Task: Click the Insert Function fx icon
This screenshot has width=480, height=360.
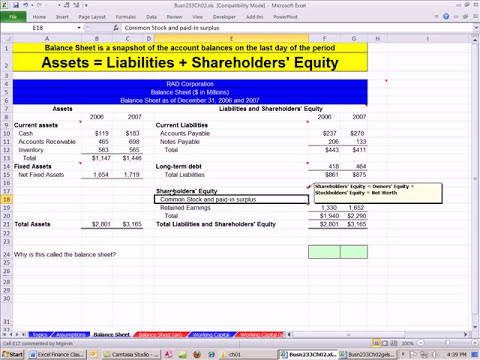Action: pyautogui.click(x=116, y=28)
